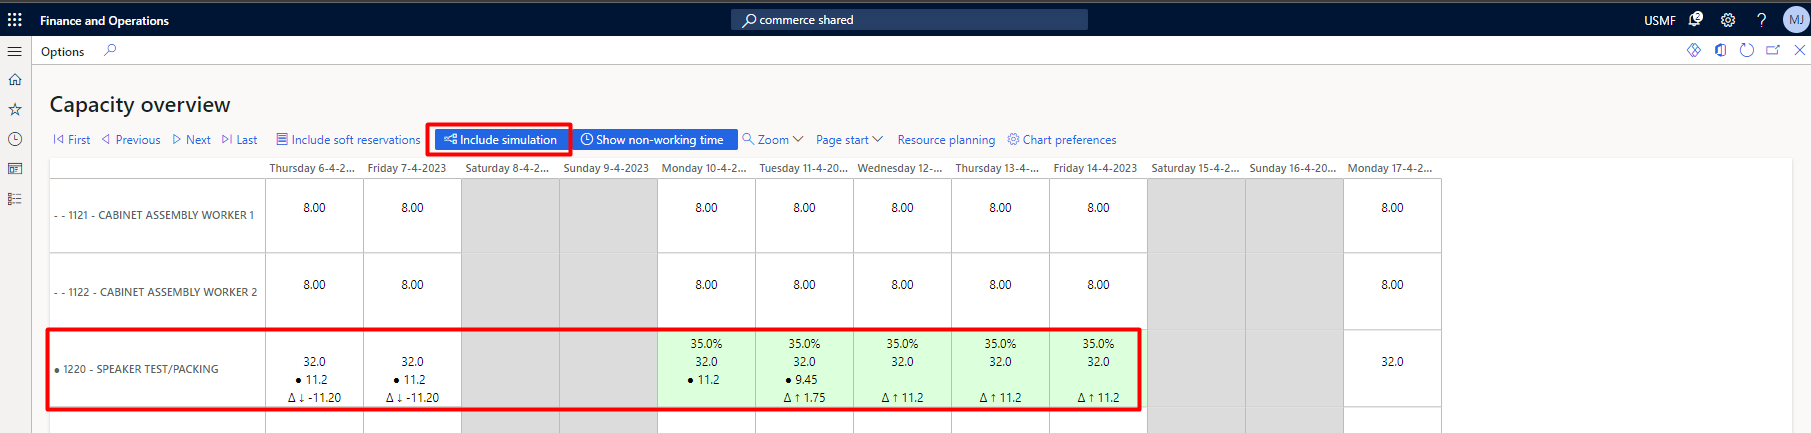Screen dimensions: 1811x433
Task: Click the 1220 cell for Thursday 6-4
Action: coord(314,369)
